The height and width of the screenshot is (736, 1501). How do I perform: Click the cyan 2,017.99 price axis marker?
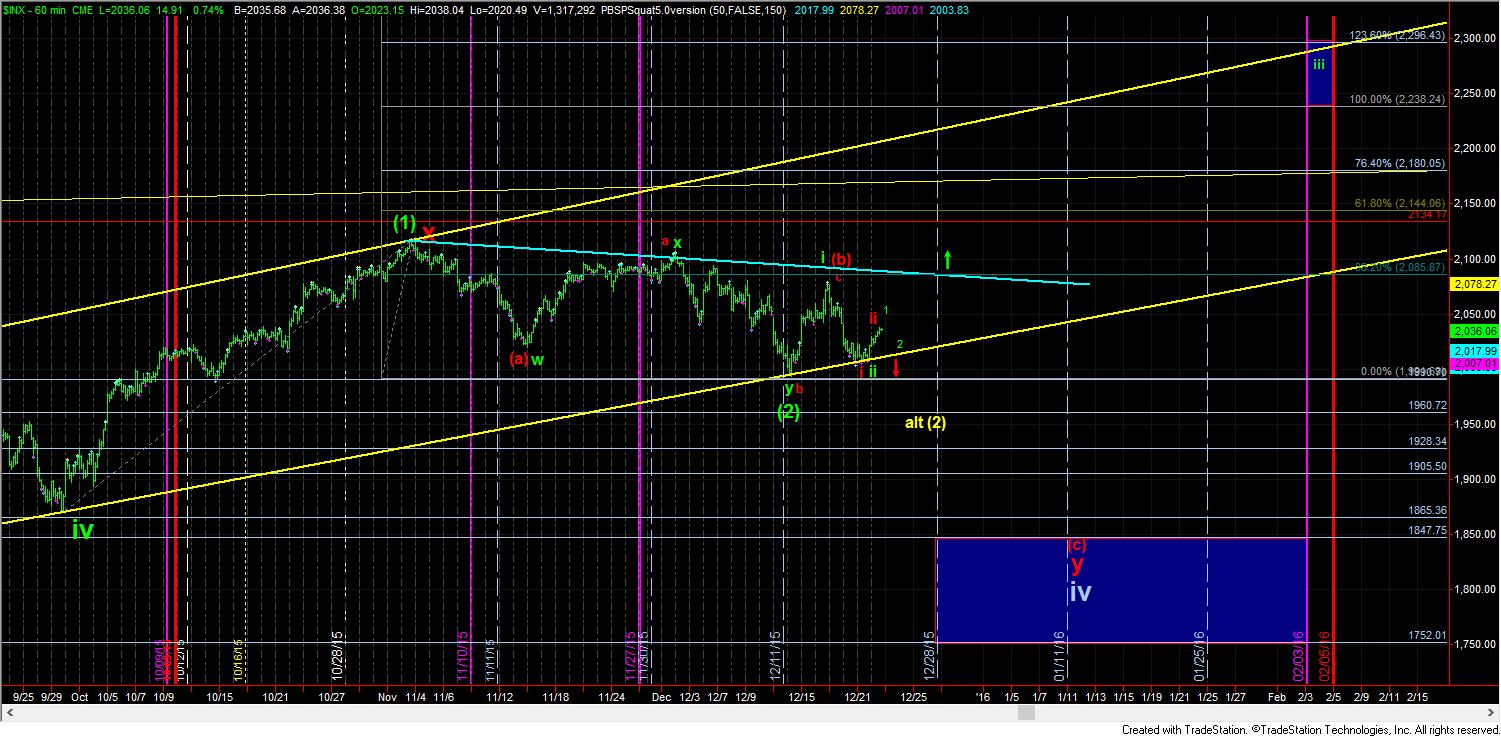coord(1473,351)
